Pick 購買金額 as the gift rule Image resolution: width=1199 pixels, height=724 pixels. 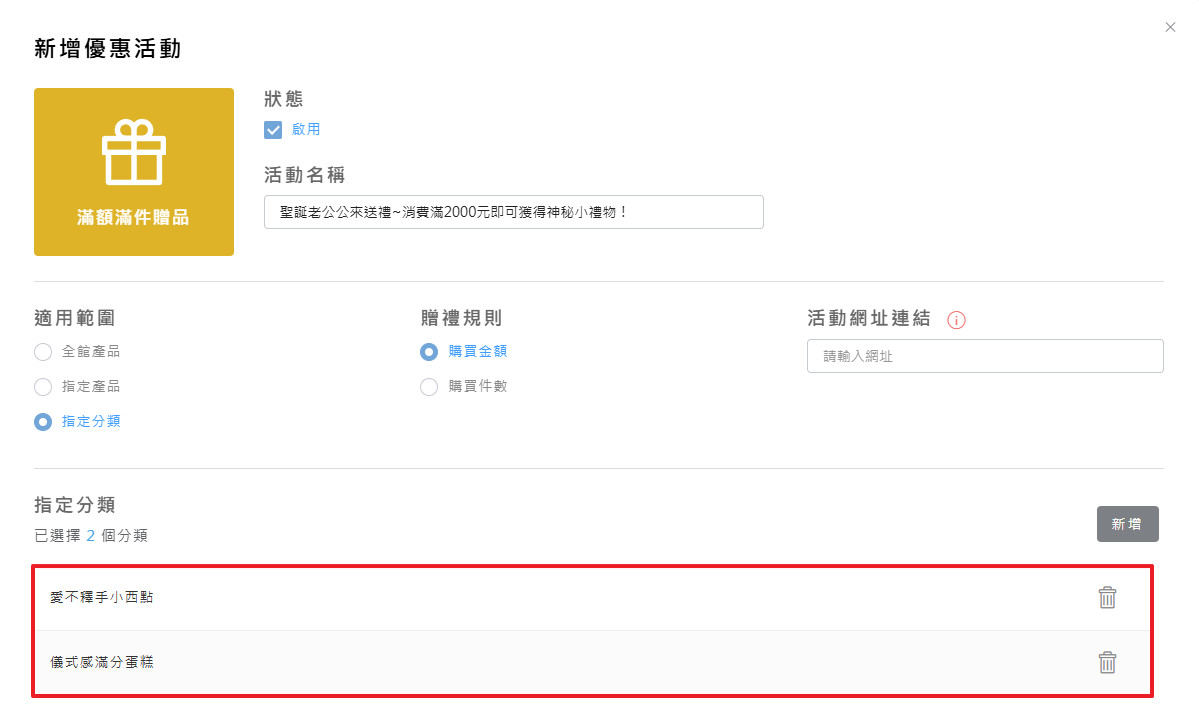pyautogui.click(x=429, y=352)
